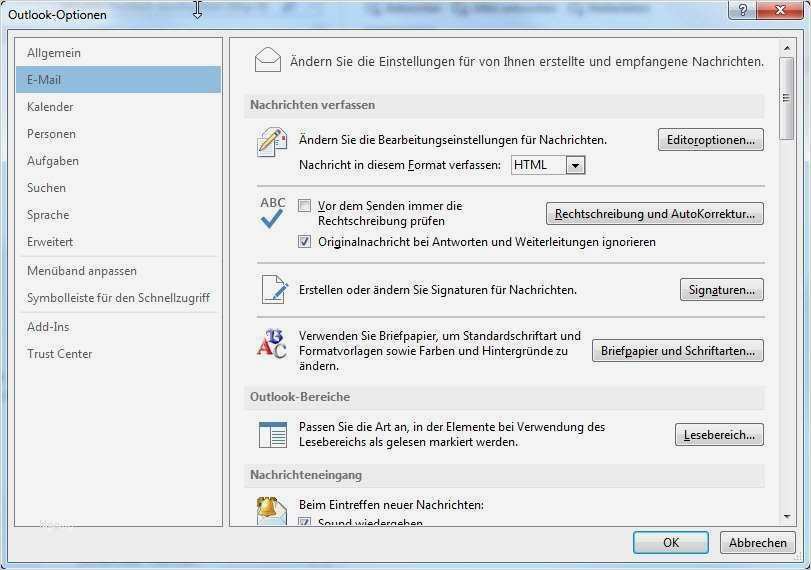Click the vertical scrollbar thumb

point(787,98)
